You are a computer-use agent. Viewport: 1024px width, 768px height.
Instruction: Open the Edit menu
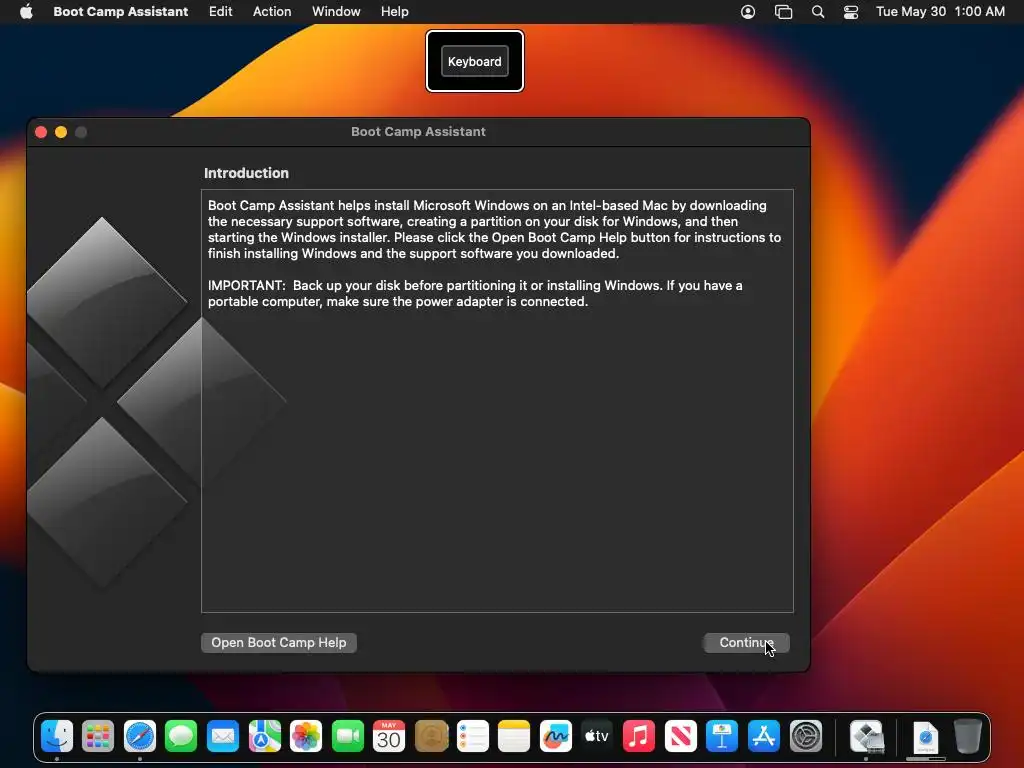[x=220, y=11]
